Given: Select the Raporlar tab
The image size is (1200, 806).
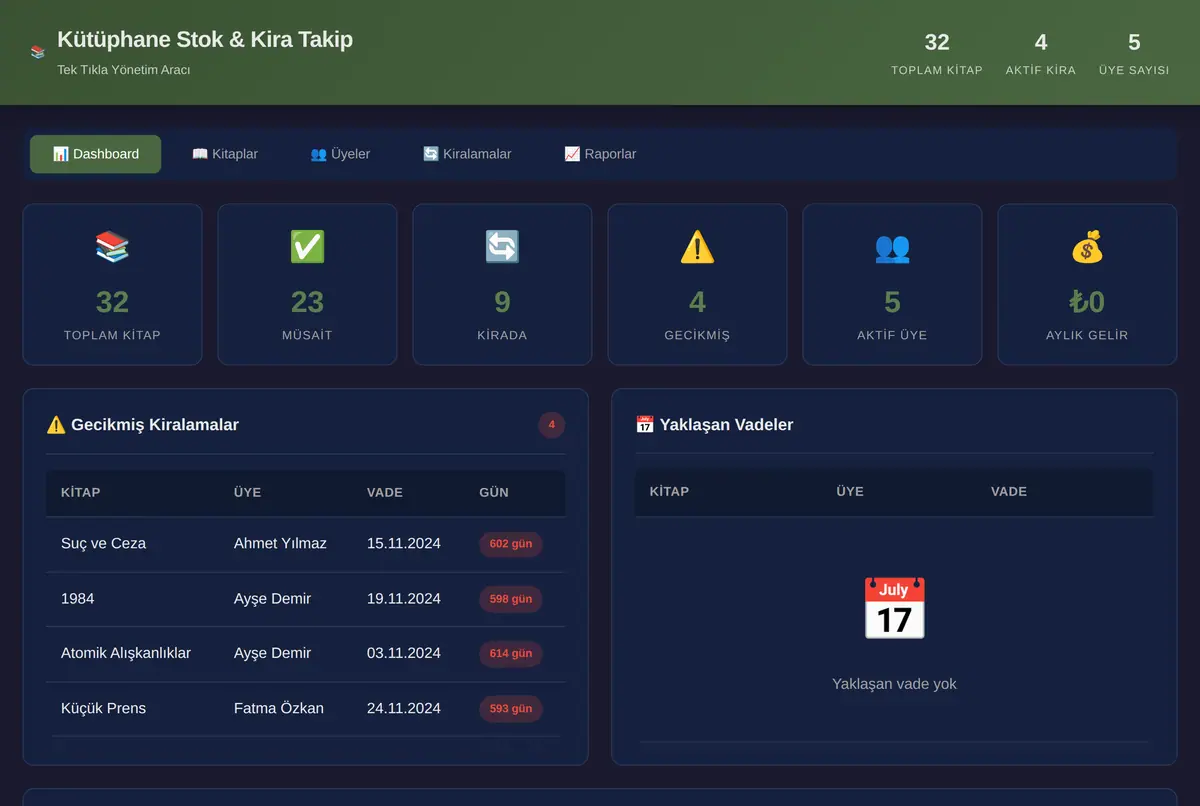Looking at the screenshot, I should 600,154.
